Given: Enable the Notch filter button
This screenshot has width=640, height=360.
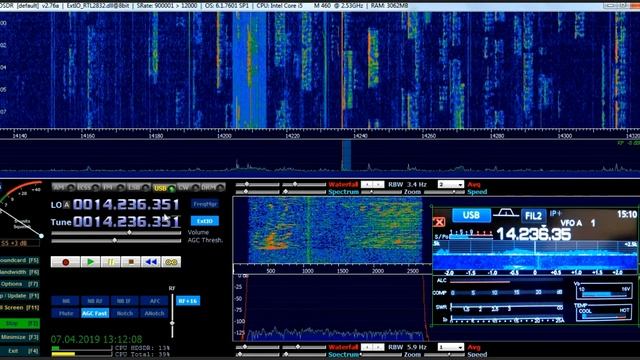Looking at the screenshot, I should (x=124, y=313).
